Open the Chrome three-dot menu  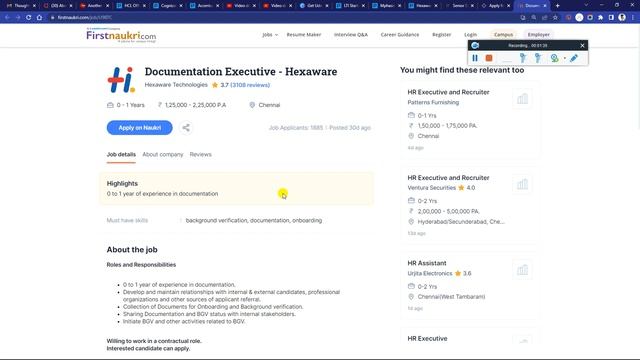[x=633, y=18]
